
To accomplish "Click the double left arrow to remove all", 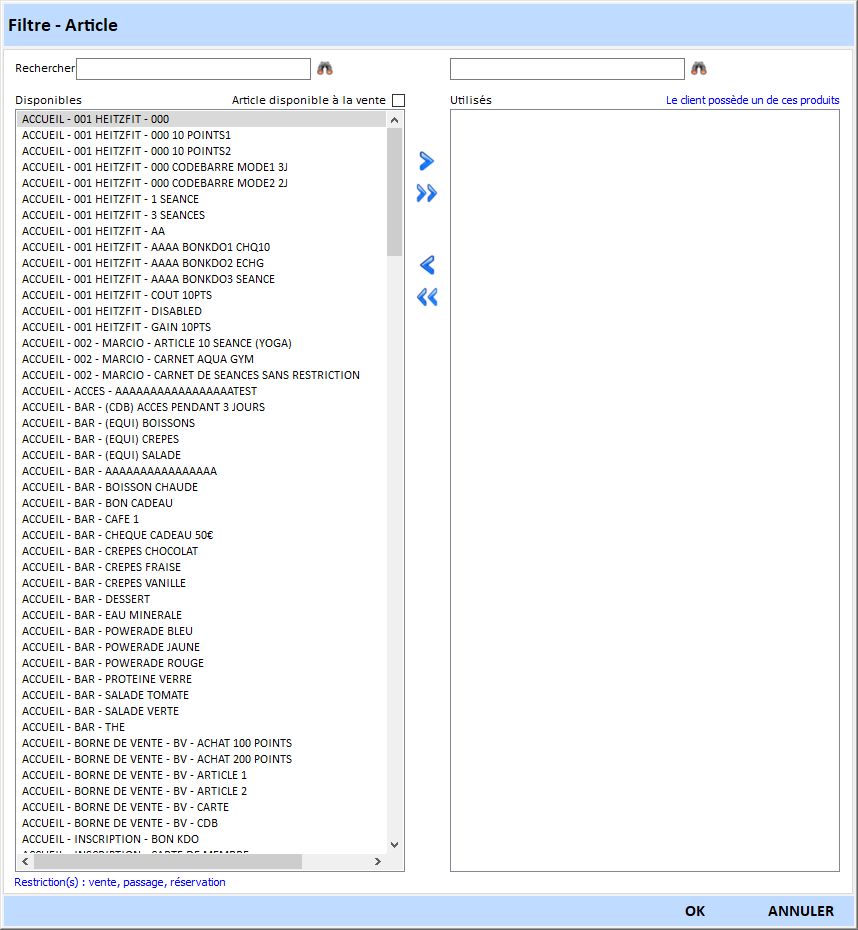I will (427, 297).
